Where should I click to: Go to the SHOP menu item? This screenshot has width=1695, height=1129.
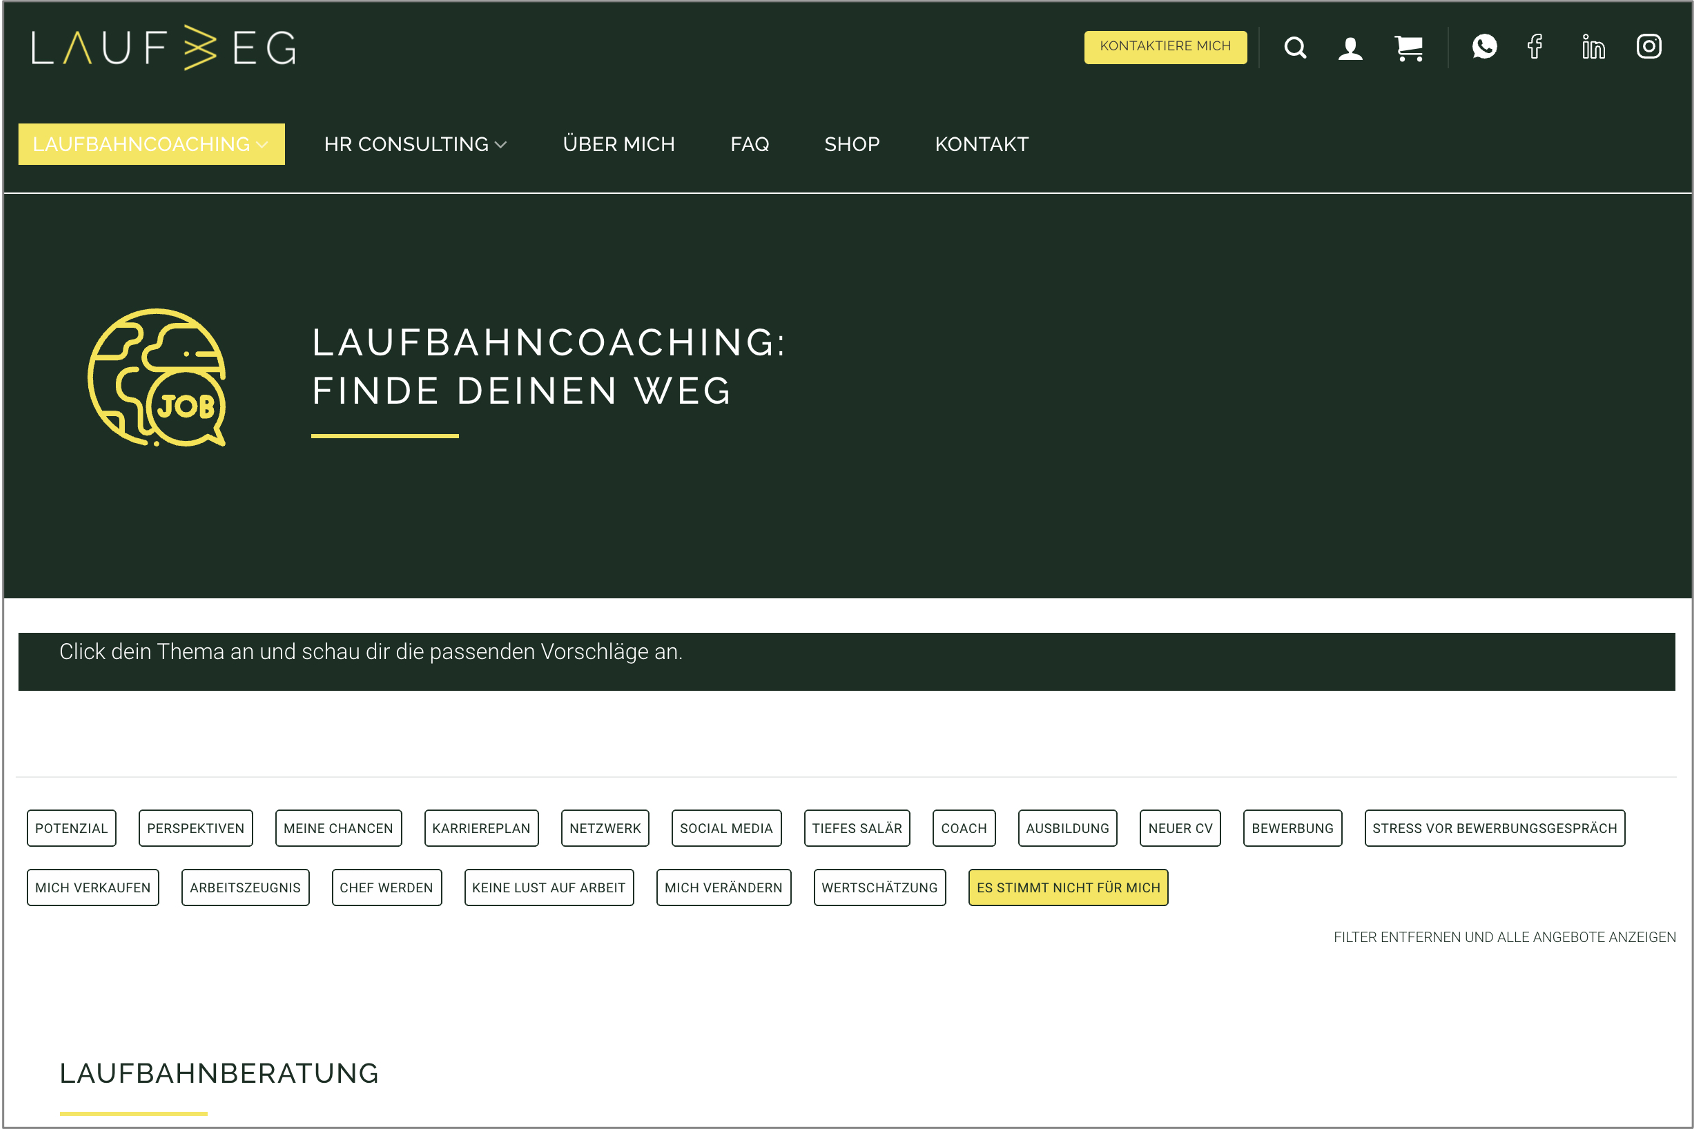(x=852, y=145)
